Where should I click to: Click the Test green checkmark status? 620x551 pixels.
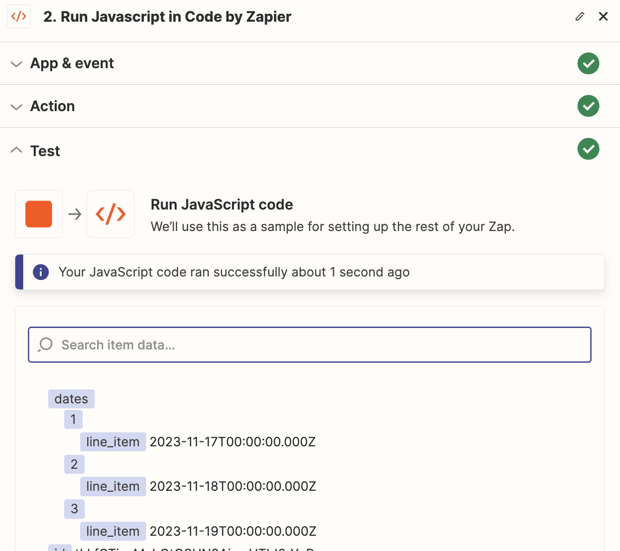click(x=588, y=149)
